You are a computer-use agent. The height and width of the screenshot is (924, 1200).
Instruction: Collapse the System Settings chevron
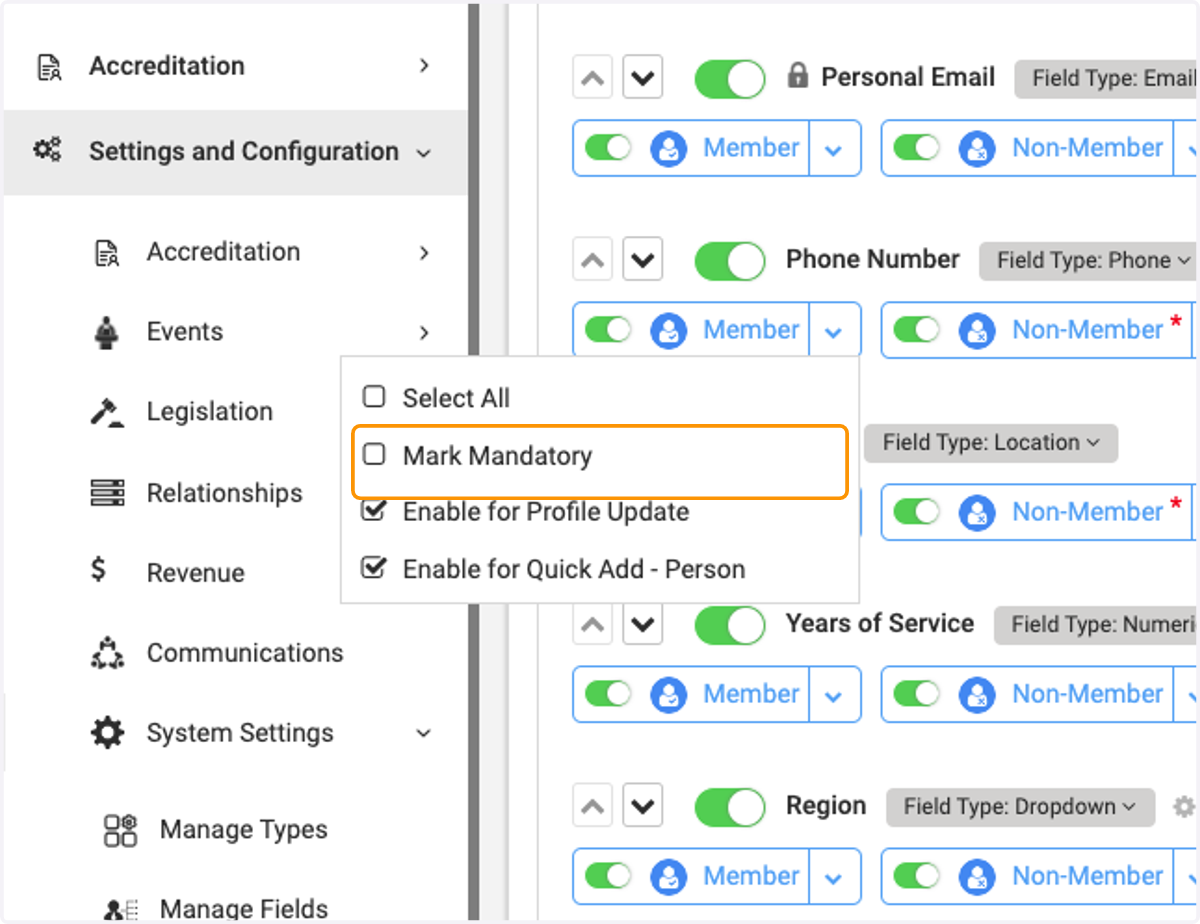point(424,733)
